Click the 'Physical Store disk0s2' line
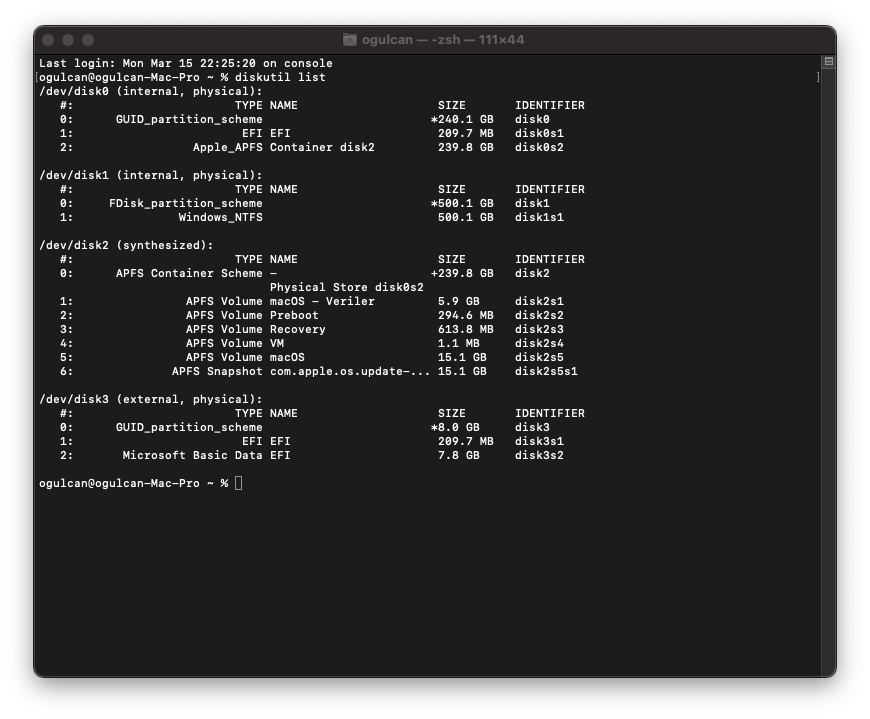 347,287
